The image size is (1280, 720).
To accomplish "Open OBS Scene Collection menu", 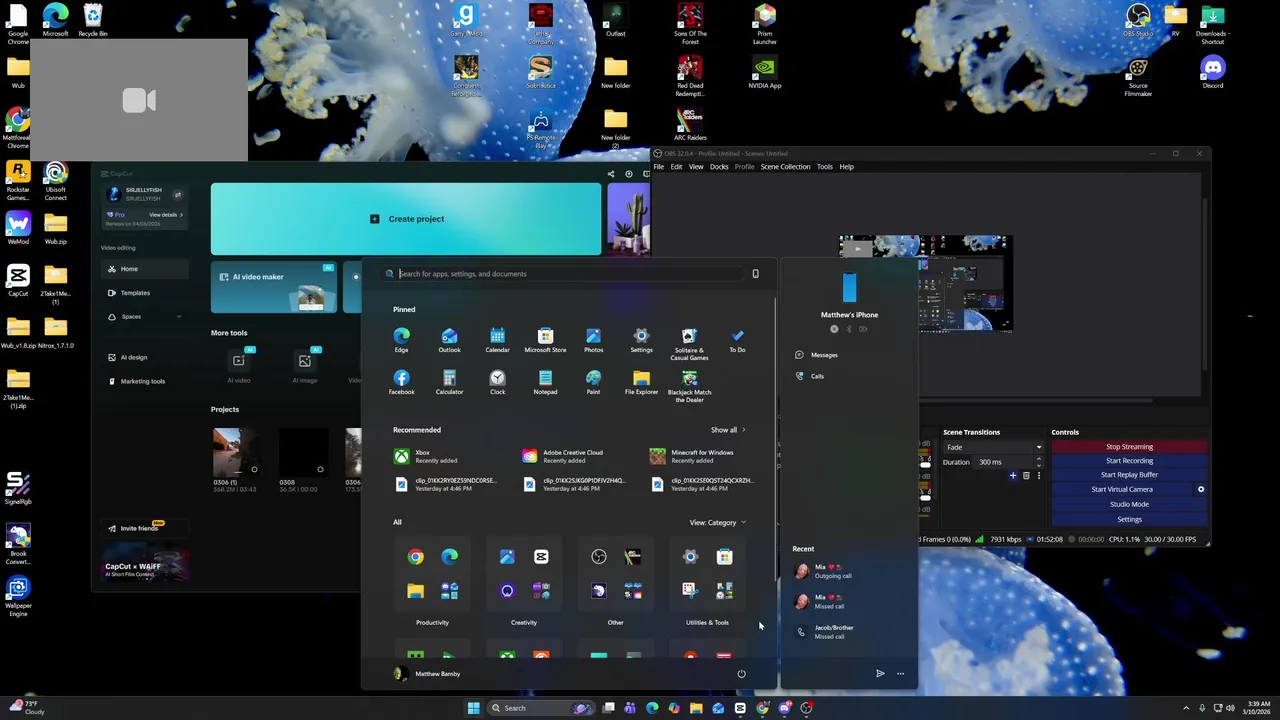I will point(785,167).
